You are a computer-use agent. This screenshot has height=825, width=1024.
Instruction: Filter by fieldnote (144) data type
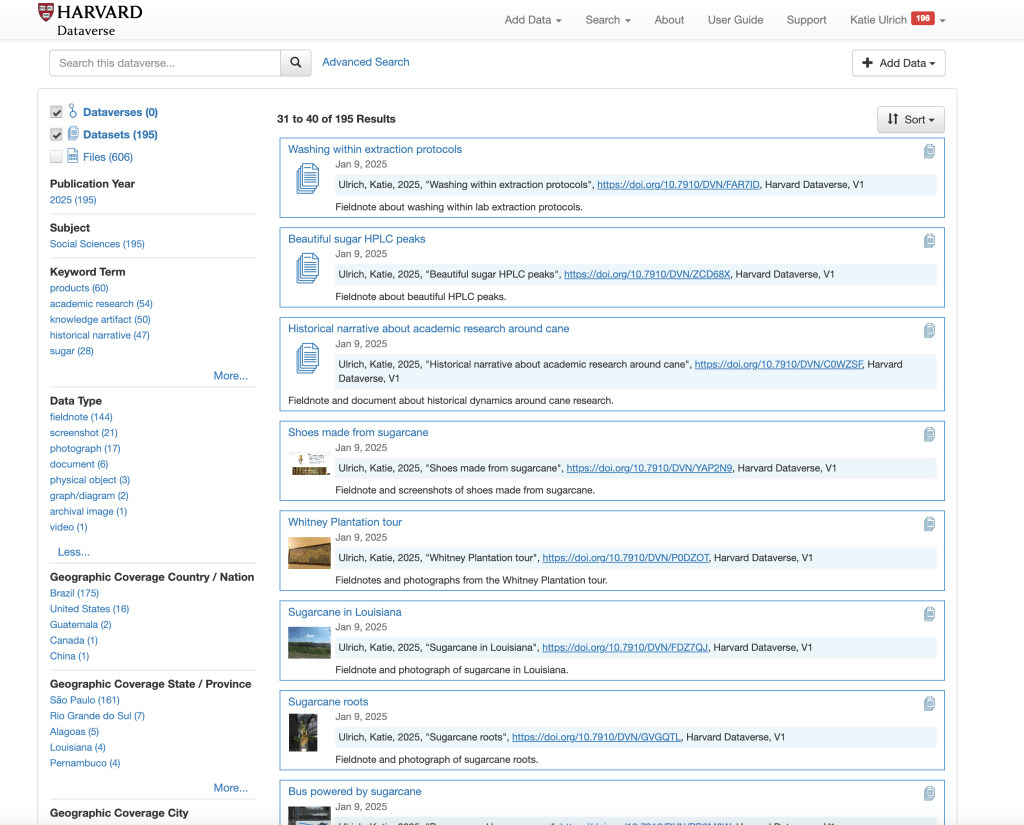81,417
